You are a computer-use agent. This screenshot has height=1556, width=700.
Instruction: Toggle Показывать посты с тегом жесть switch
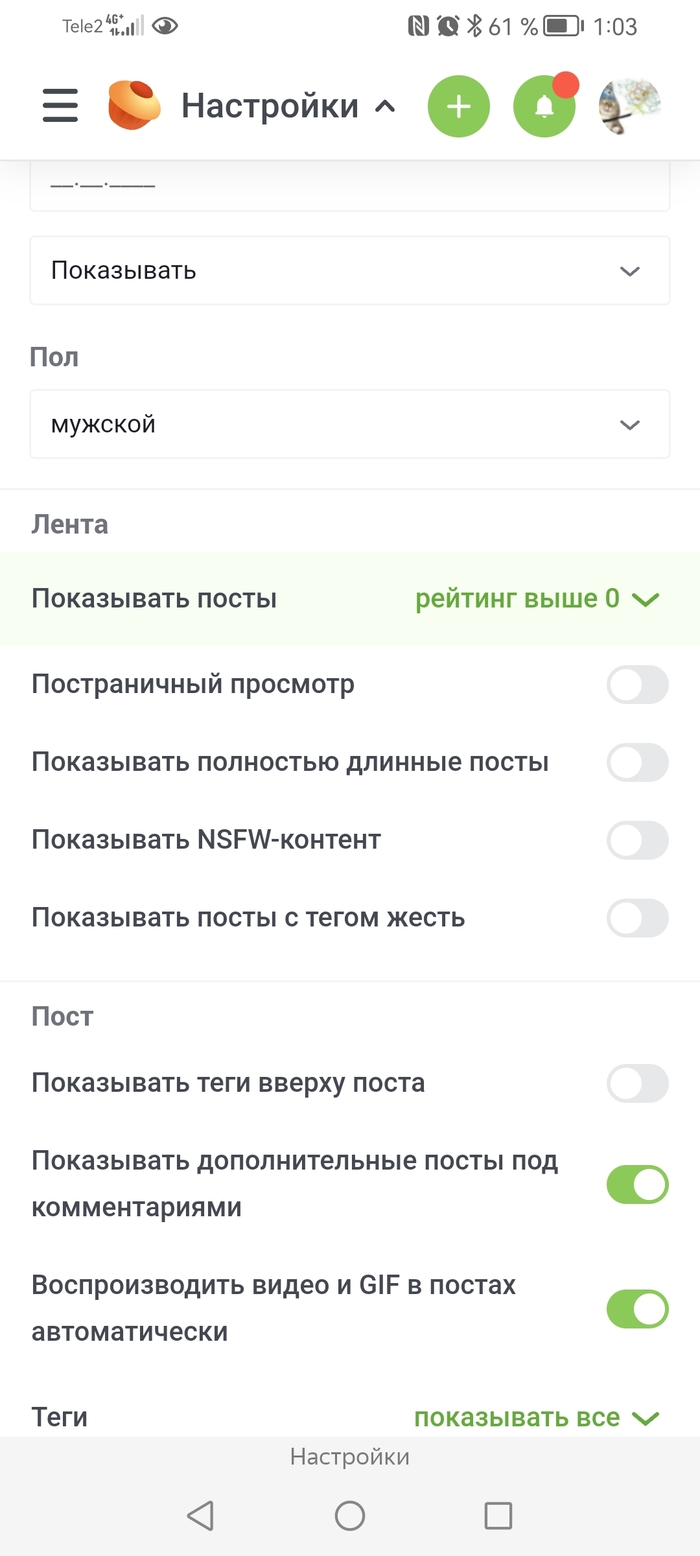pos(637,917)
